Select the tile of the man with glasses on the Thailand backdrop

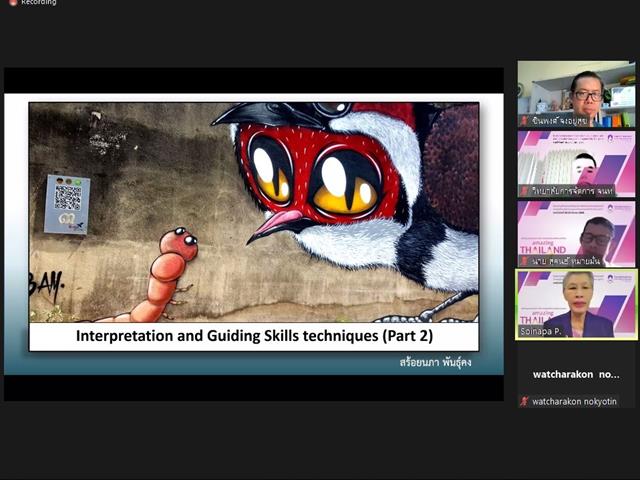576,234
